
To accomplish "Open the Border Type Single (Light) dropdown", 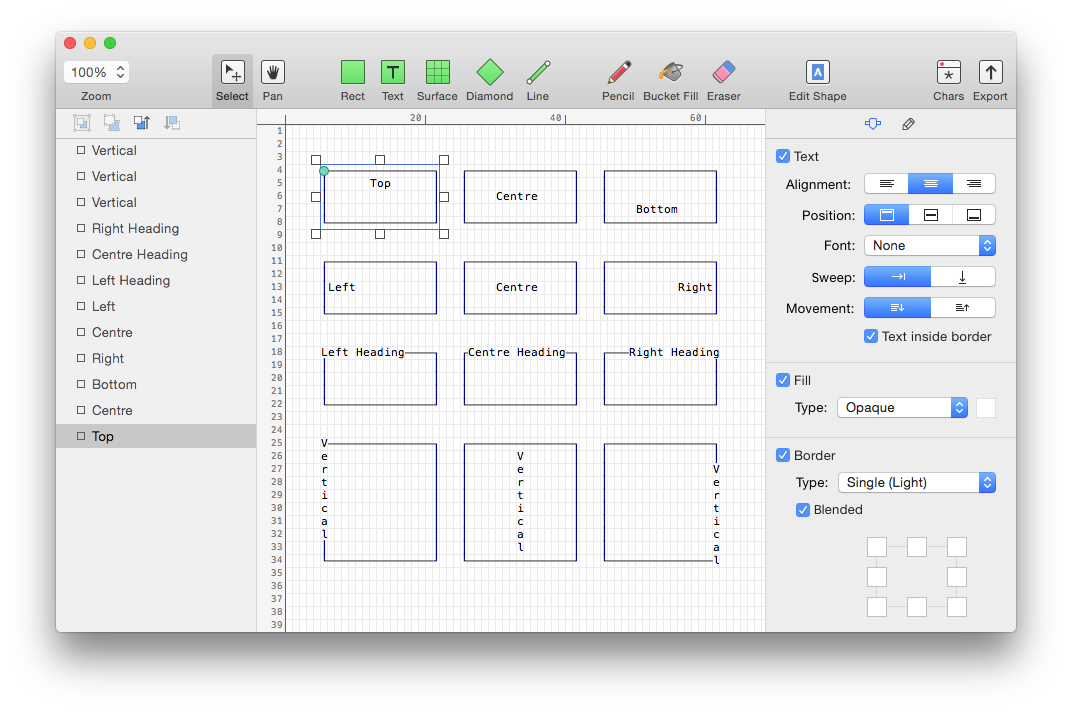I will (916, 482).
